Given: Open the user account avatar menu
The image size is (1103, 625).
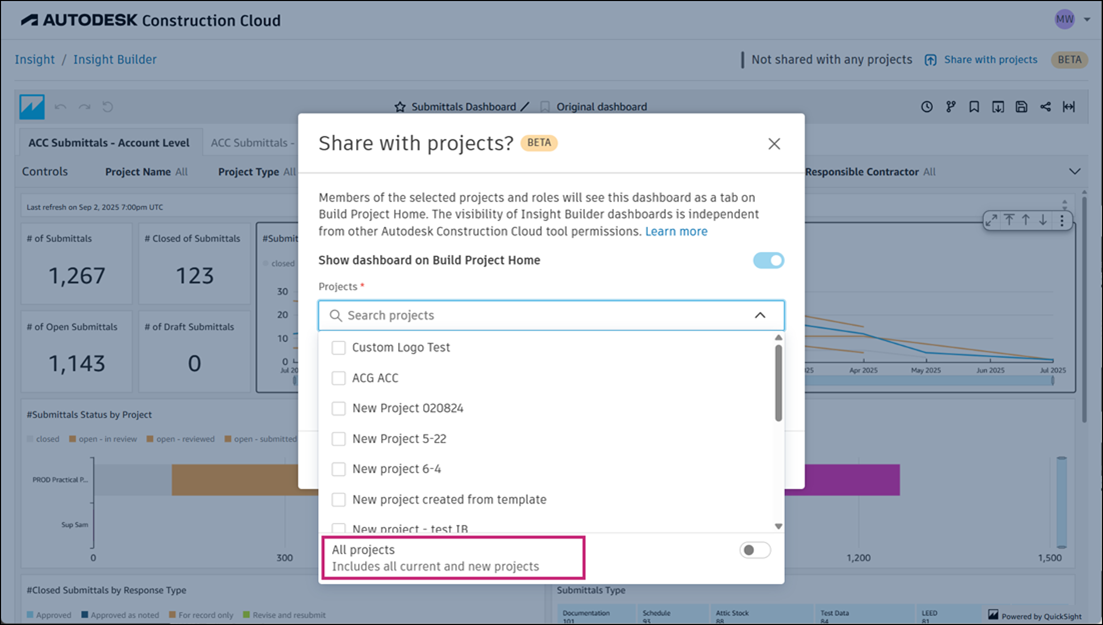Looking at the screenshot, I should pyautogui.click(x=1064, y=20).
